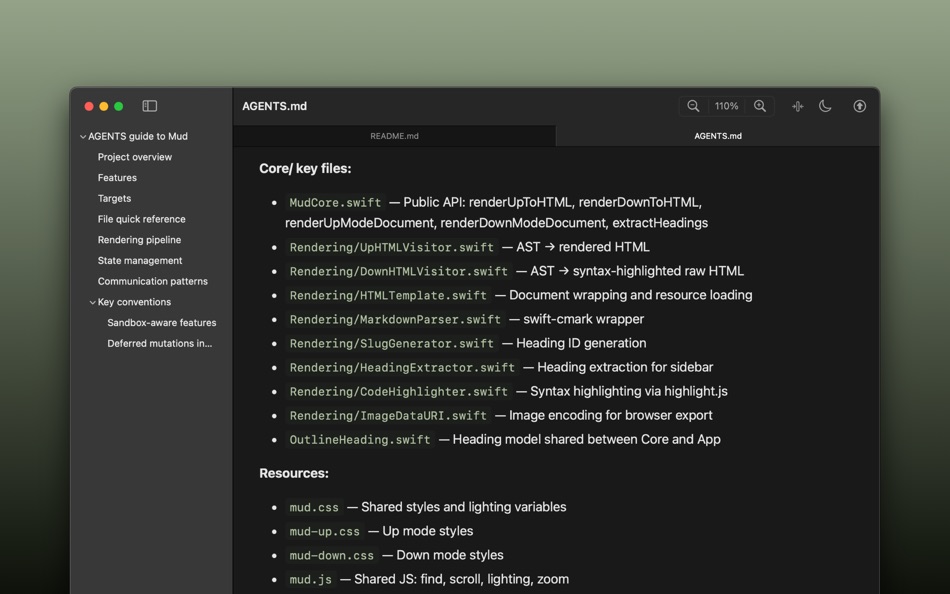Jump to State management heading

pos(140,261)
